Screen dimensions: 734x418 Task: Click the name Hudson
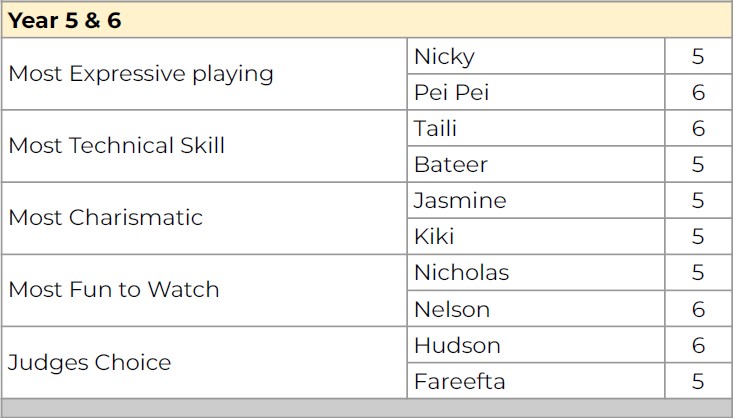[457, 345]
